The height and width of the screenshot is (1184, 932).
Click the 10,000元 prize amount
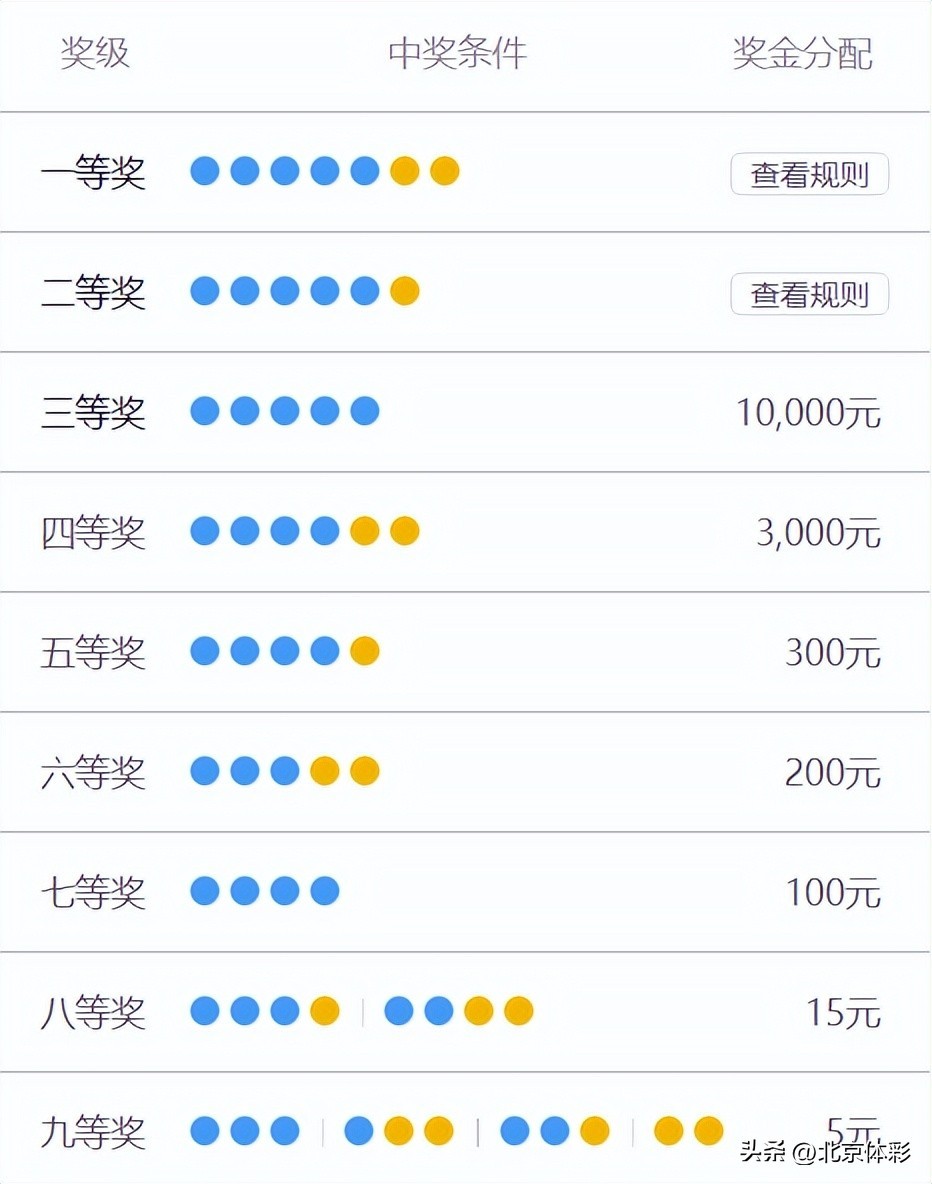click(808, 412)
